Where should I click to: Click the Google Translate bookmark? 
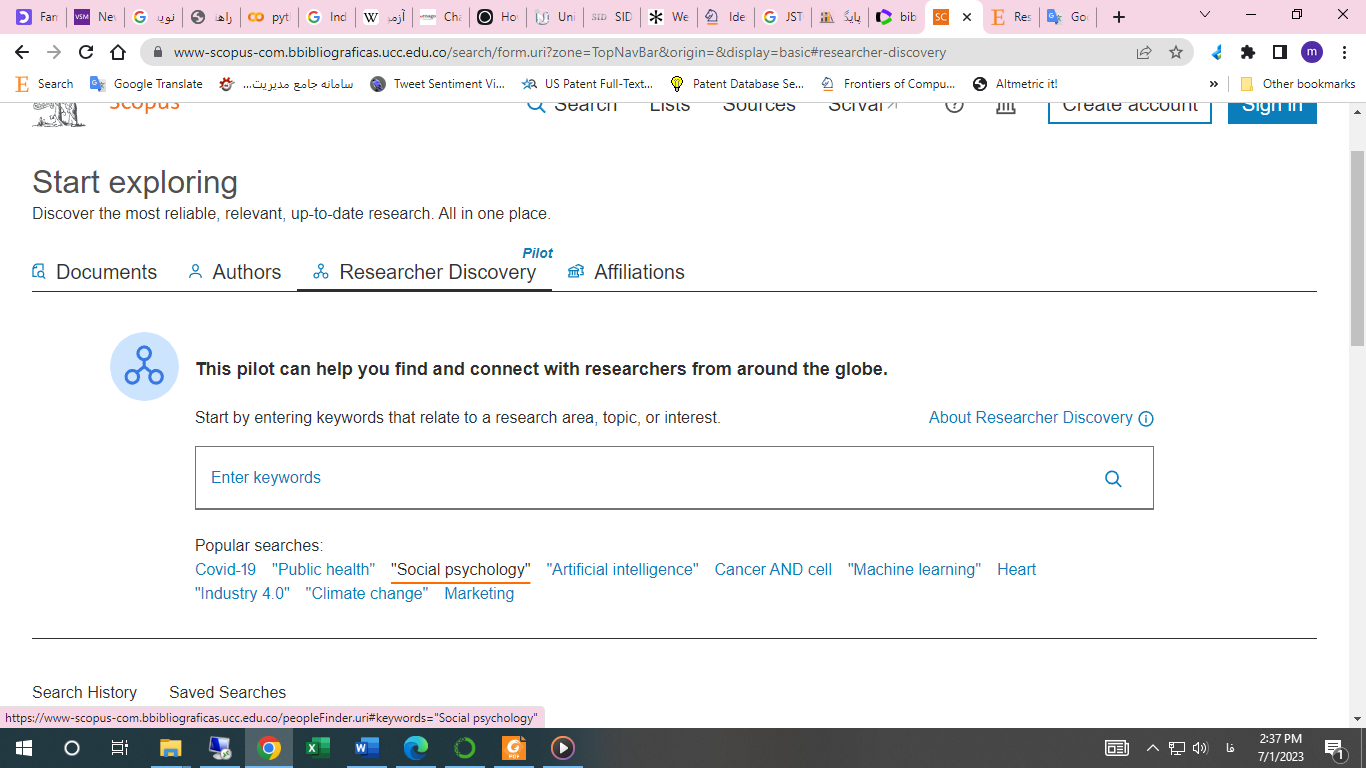(146, 84)
